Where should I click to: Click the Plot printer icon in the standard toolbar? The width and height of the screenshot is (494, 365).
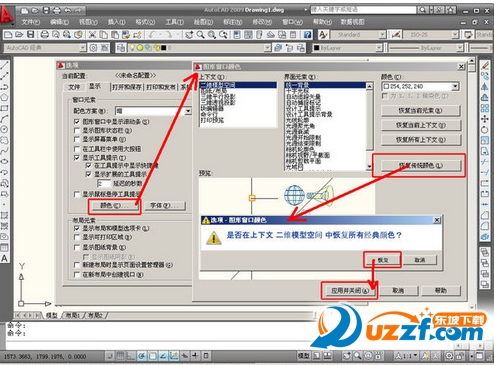pos(44,35)
